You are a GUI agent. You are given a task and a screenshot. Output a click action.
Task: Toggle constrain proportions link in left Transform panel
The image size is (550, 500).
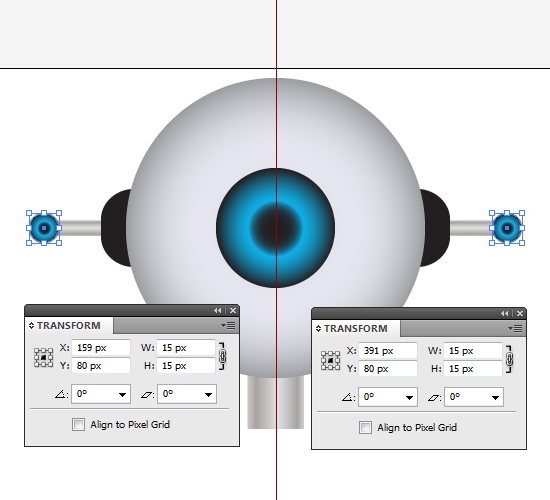point(222,356)
